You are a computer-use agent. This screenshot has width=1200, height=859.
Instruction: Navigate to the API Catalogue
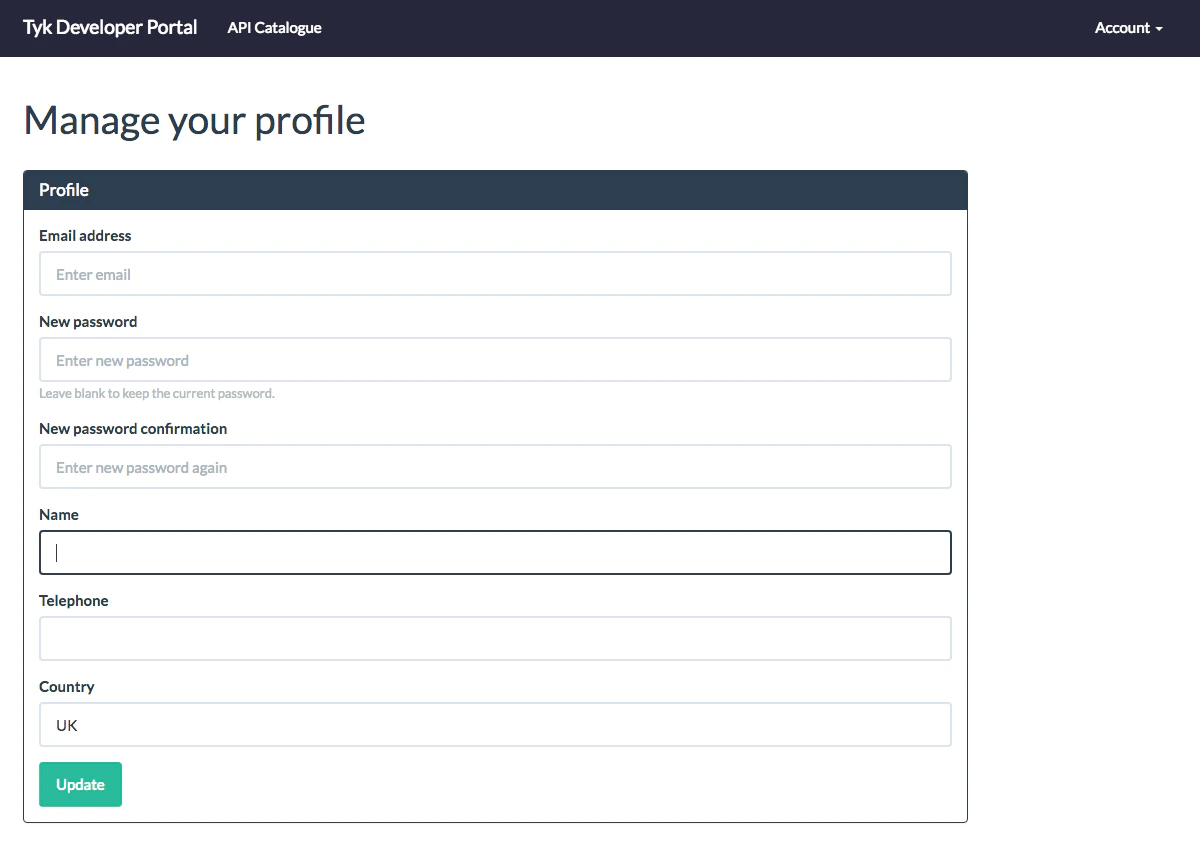pos(274,28)
